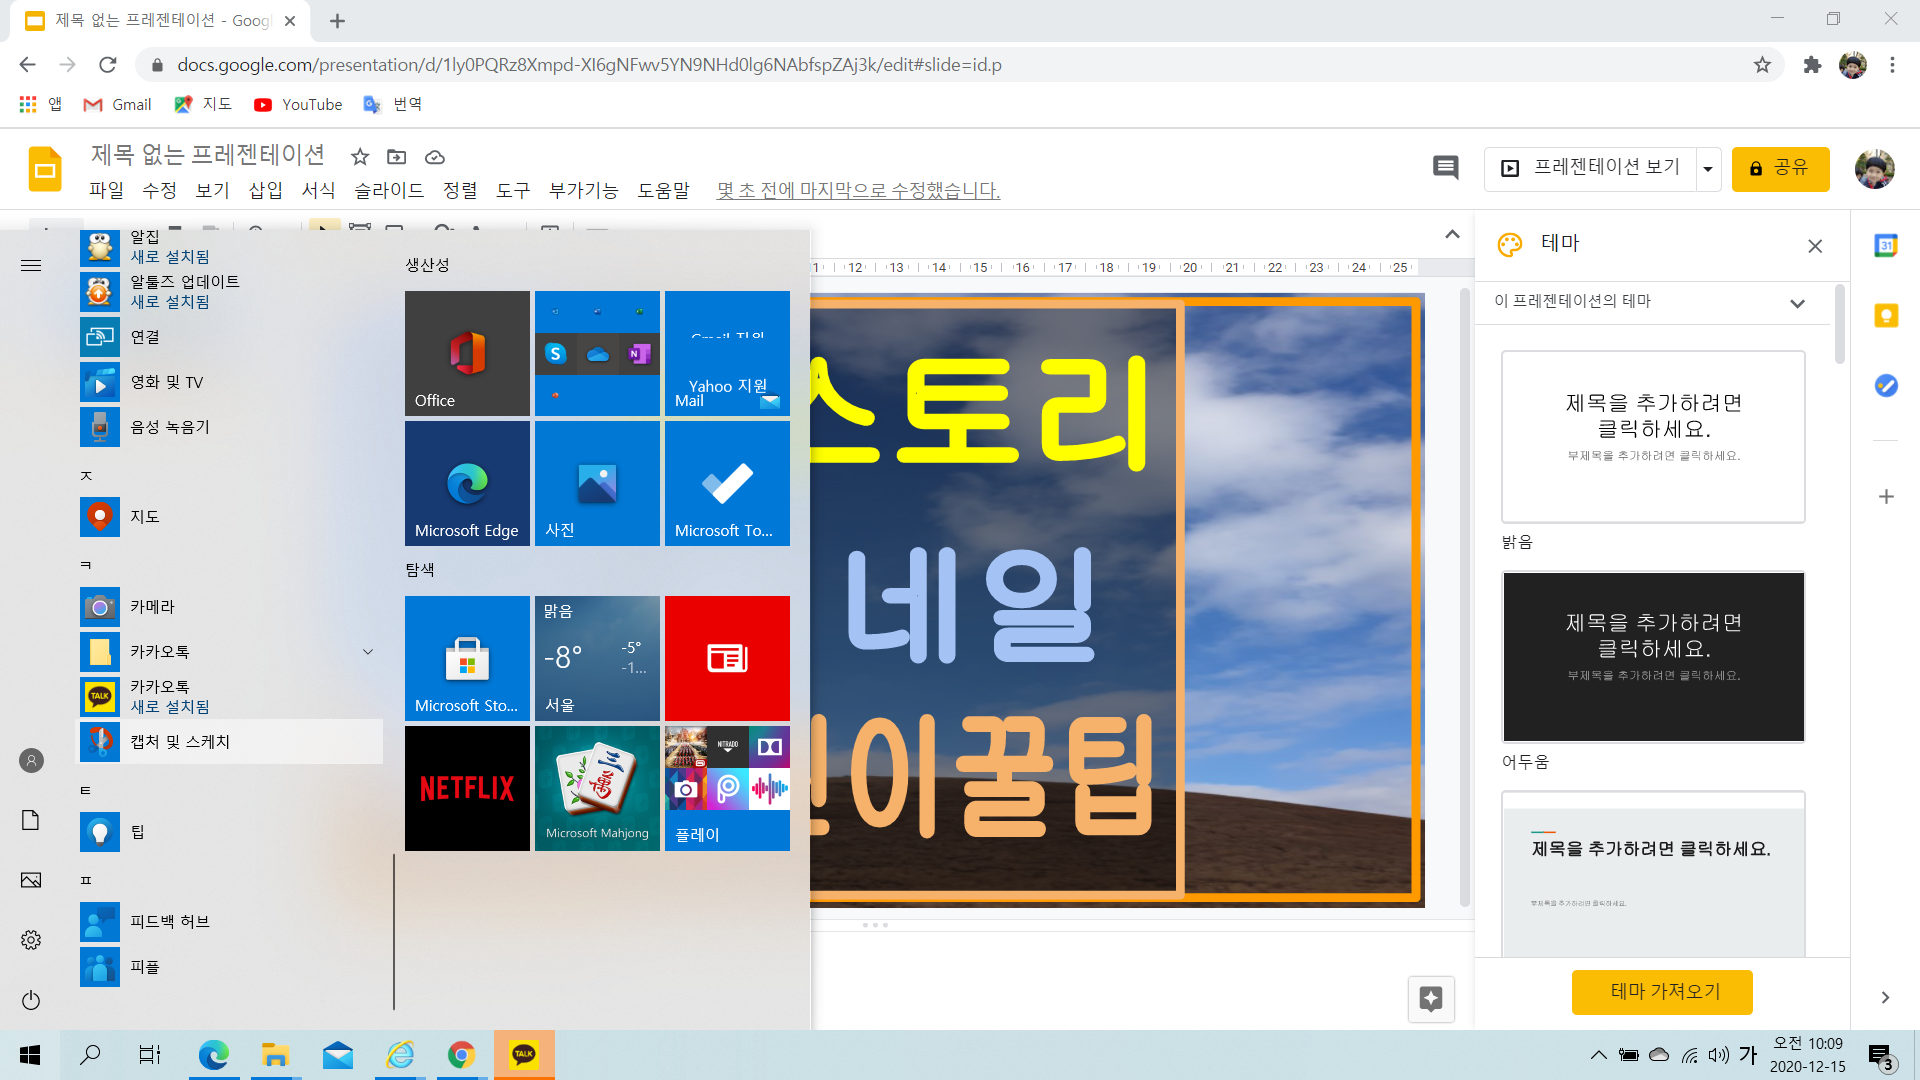The height and width of the screenshot is (1080, 1920).
Task: Open the Office tile in Start menu
Action: click(467, 353)
